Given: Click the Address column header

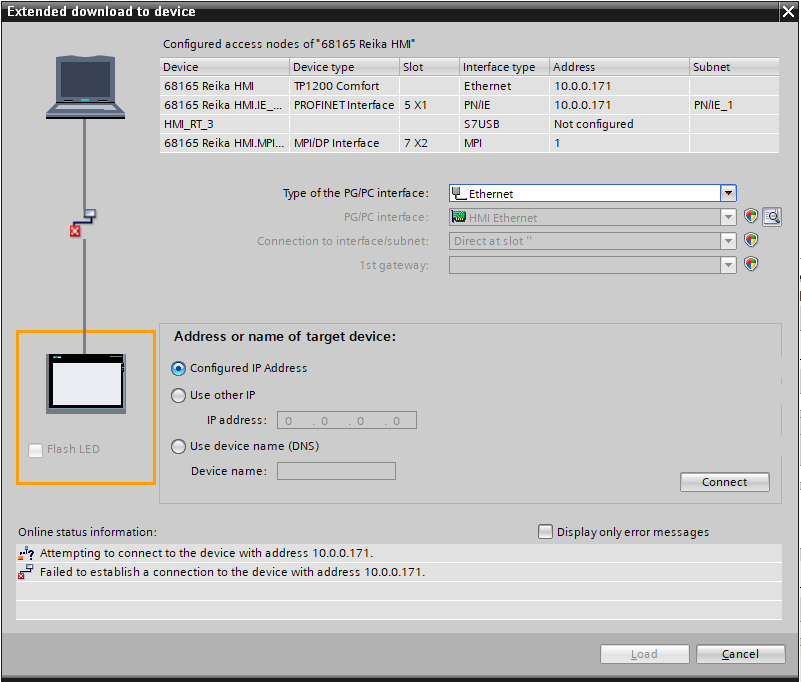Looking at the screenshot, I should 619,67.
